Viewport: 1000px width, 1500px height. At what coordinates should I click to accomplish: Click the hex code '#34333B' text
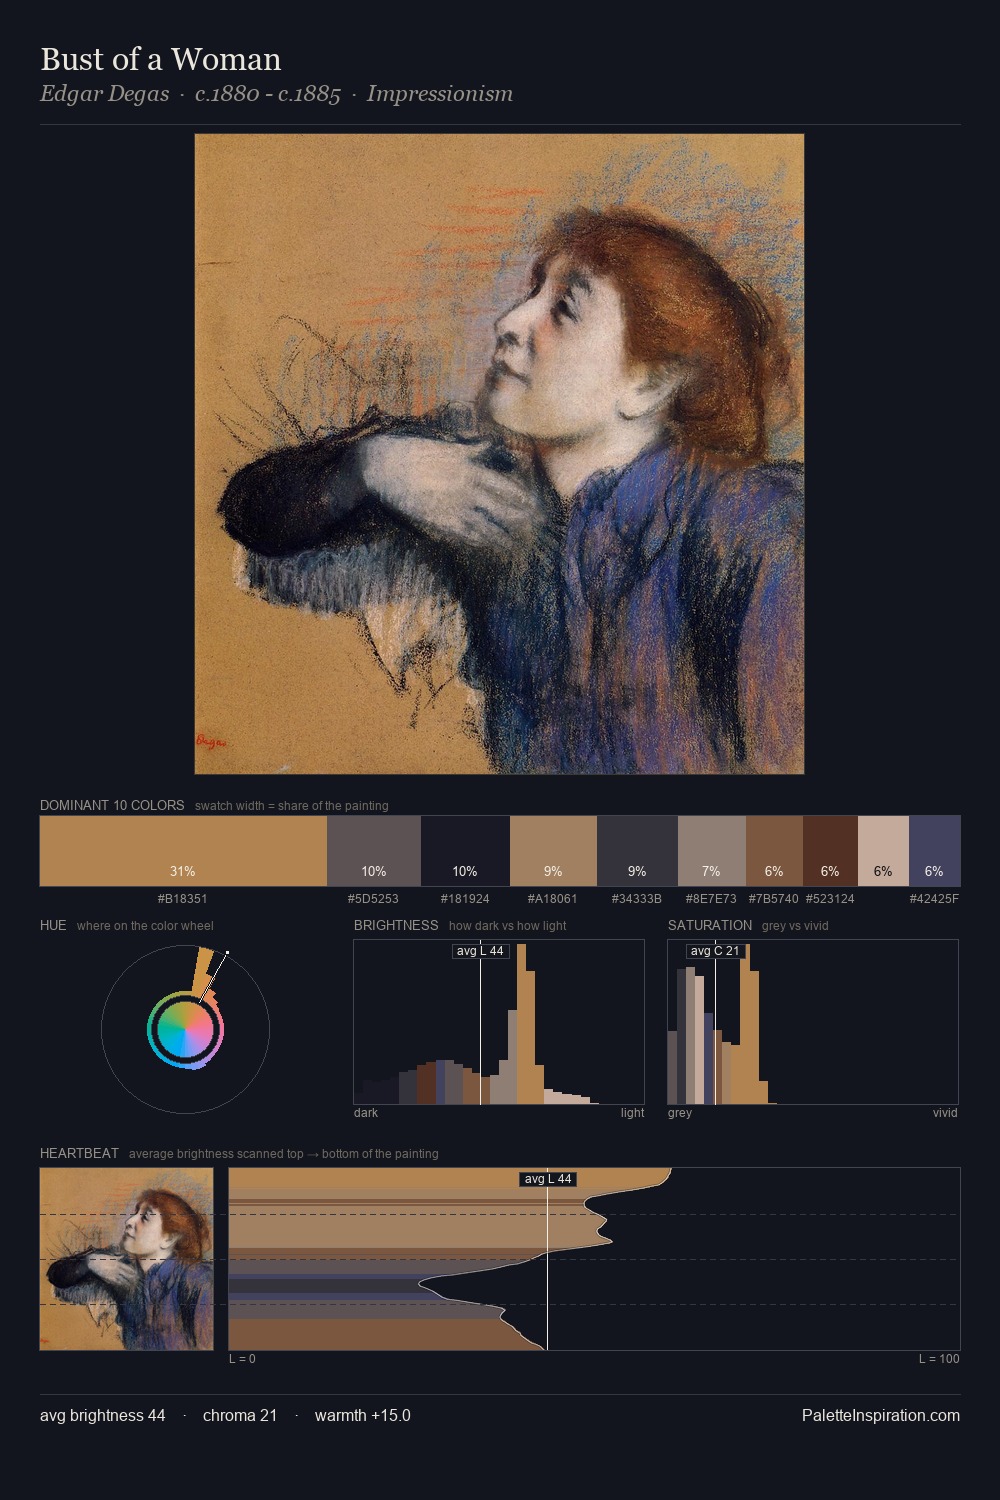click(x=637, y=899)
